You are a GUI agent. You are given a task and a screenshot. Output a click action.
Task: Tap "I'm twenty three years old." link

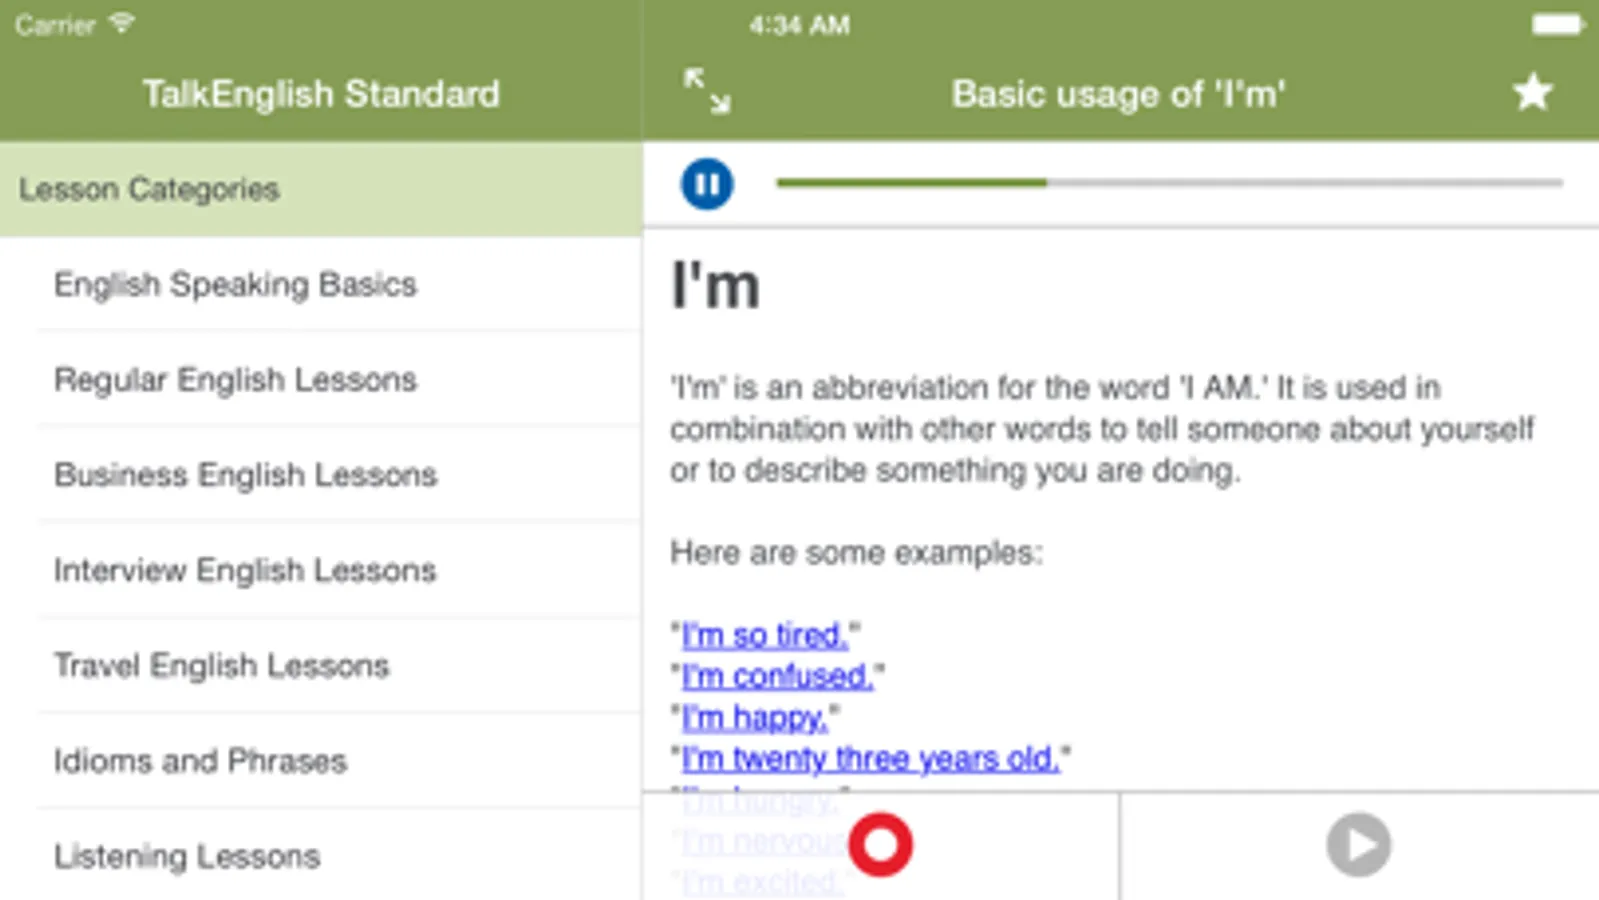pos(870,758)
